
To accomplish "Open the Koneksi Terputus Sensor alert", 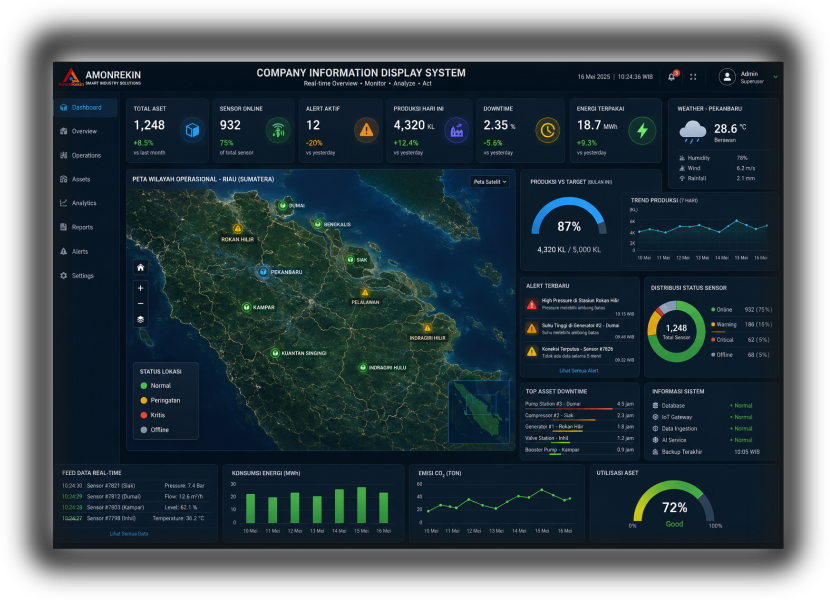I will pyautogui.click(x=580, y=353).
